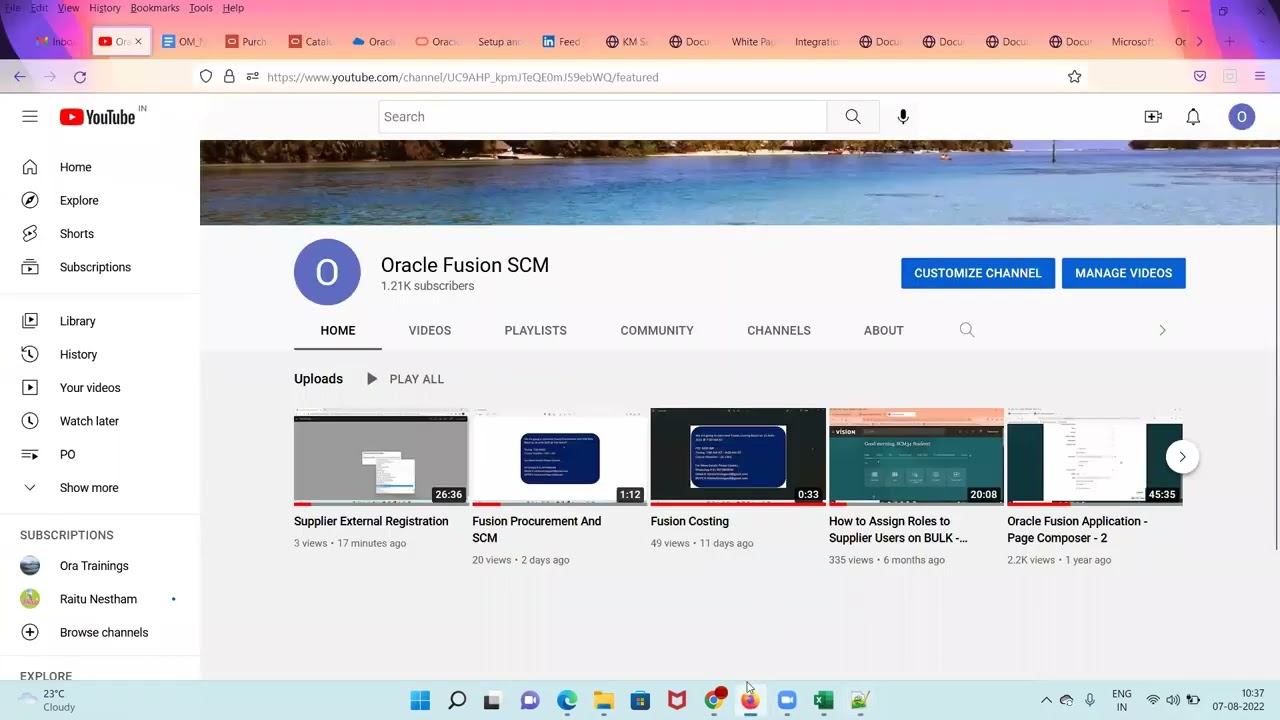The image size is (1280, 720).
Task: Open the Create video icon
Action: pyautogui.click(x=1153, y=117)
